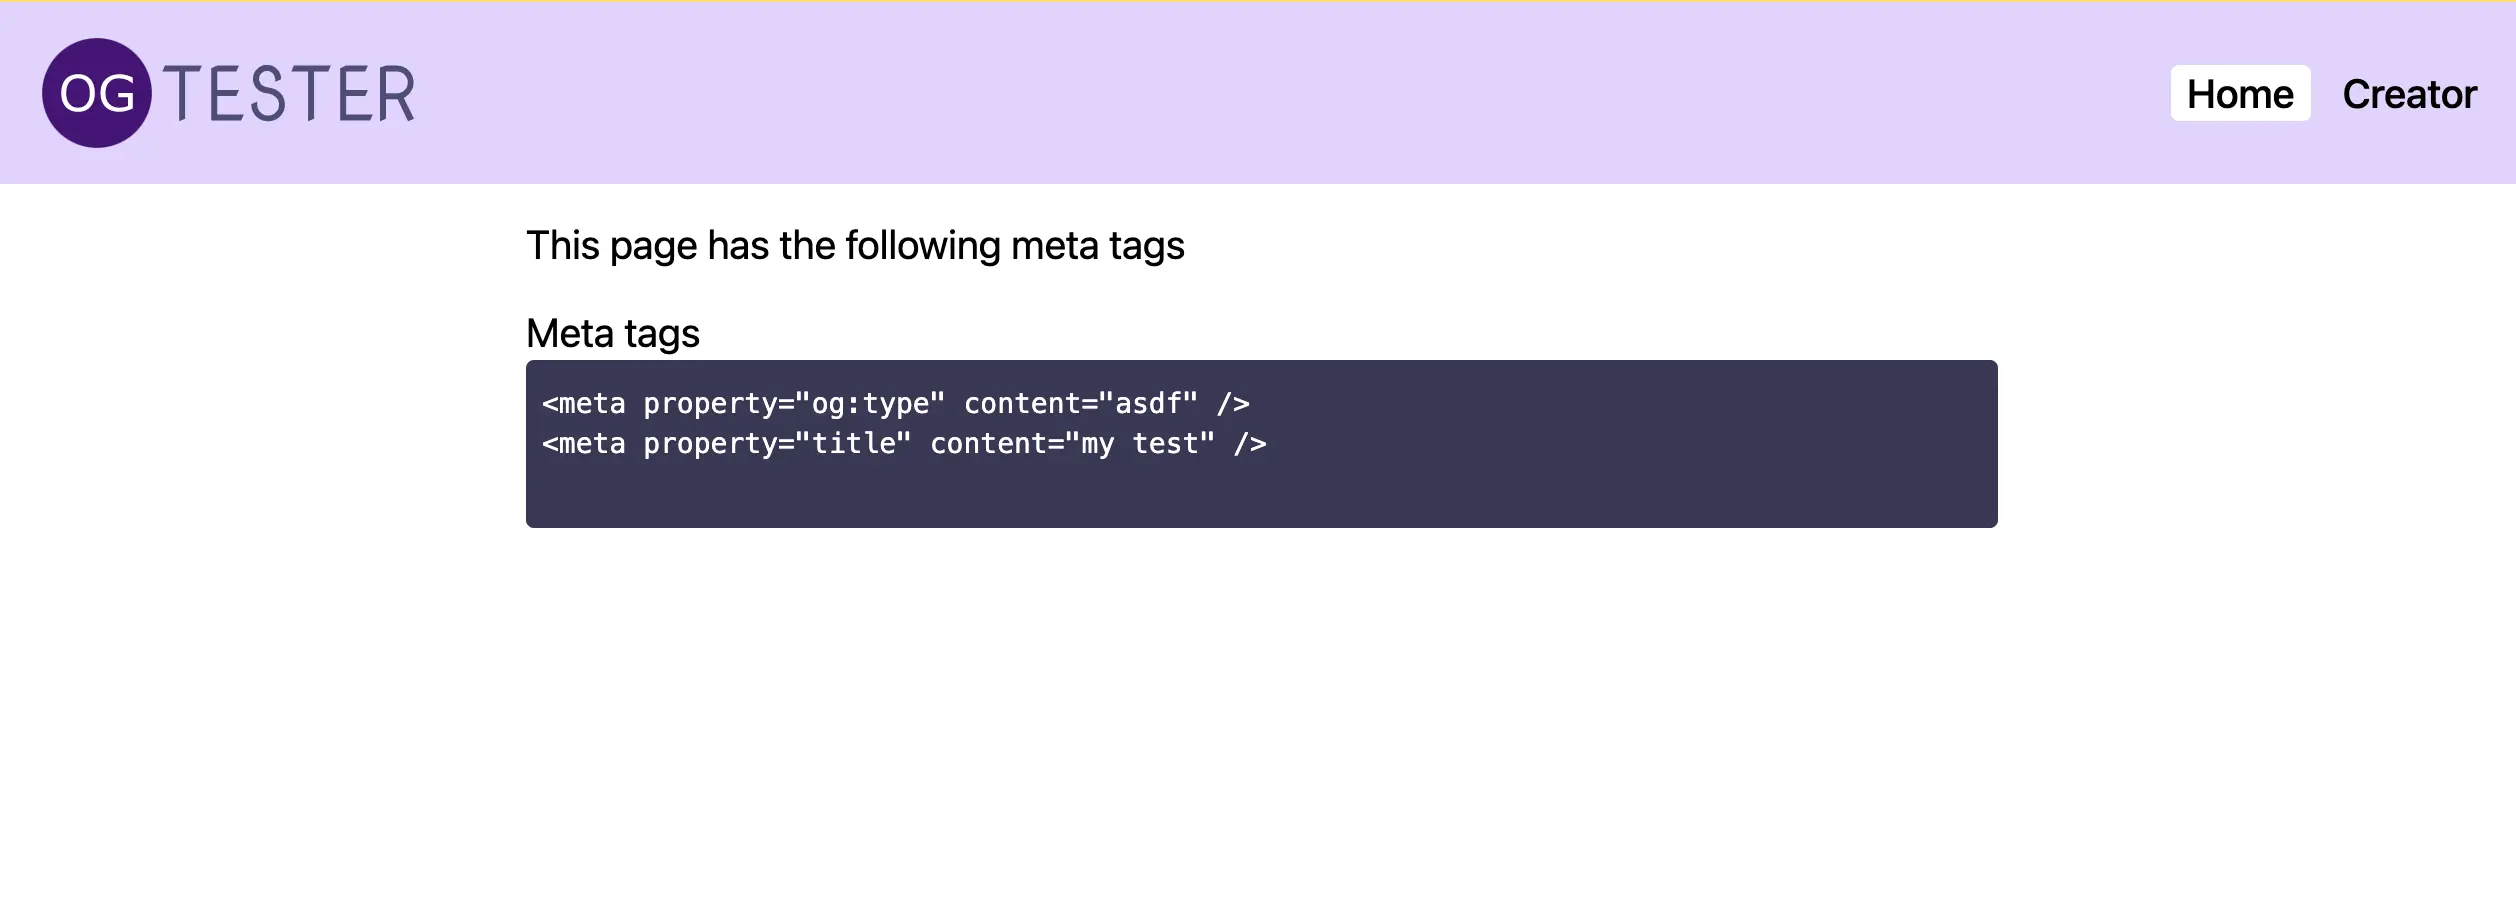Select the "Meta tags" heading

tap(612, 334)
